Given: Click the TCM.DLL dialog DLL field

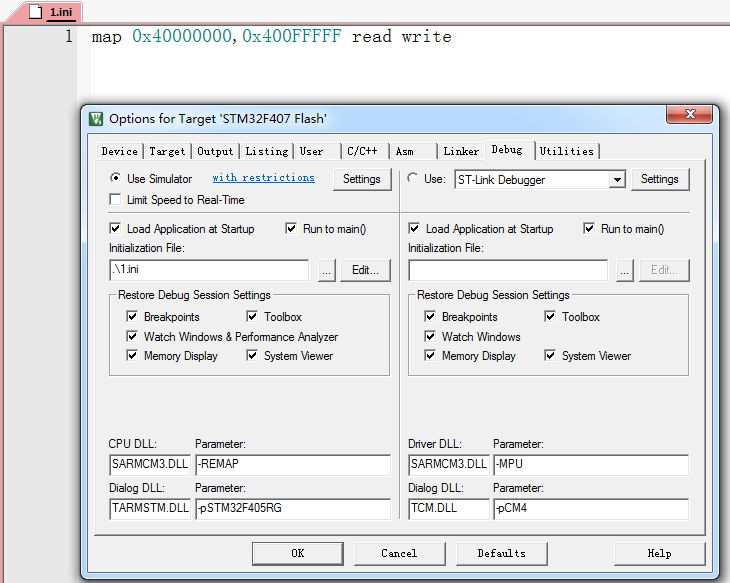Looking at the screenshot, I should point(449,508).
